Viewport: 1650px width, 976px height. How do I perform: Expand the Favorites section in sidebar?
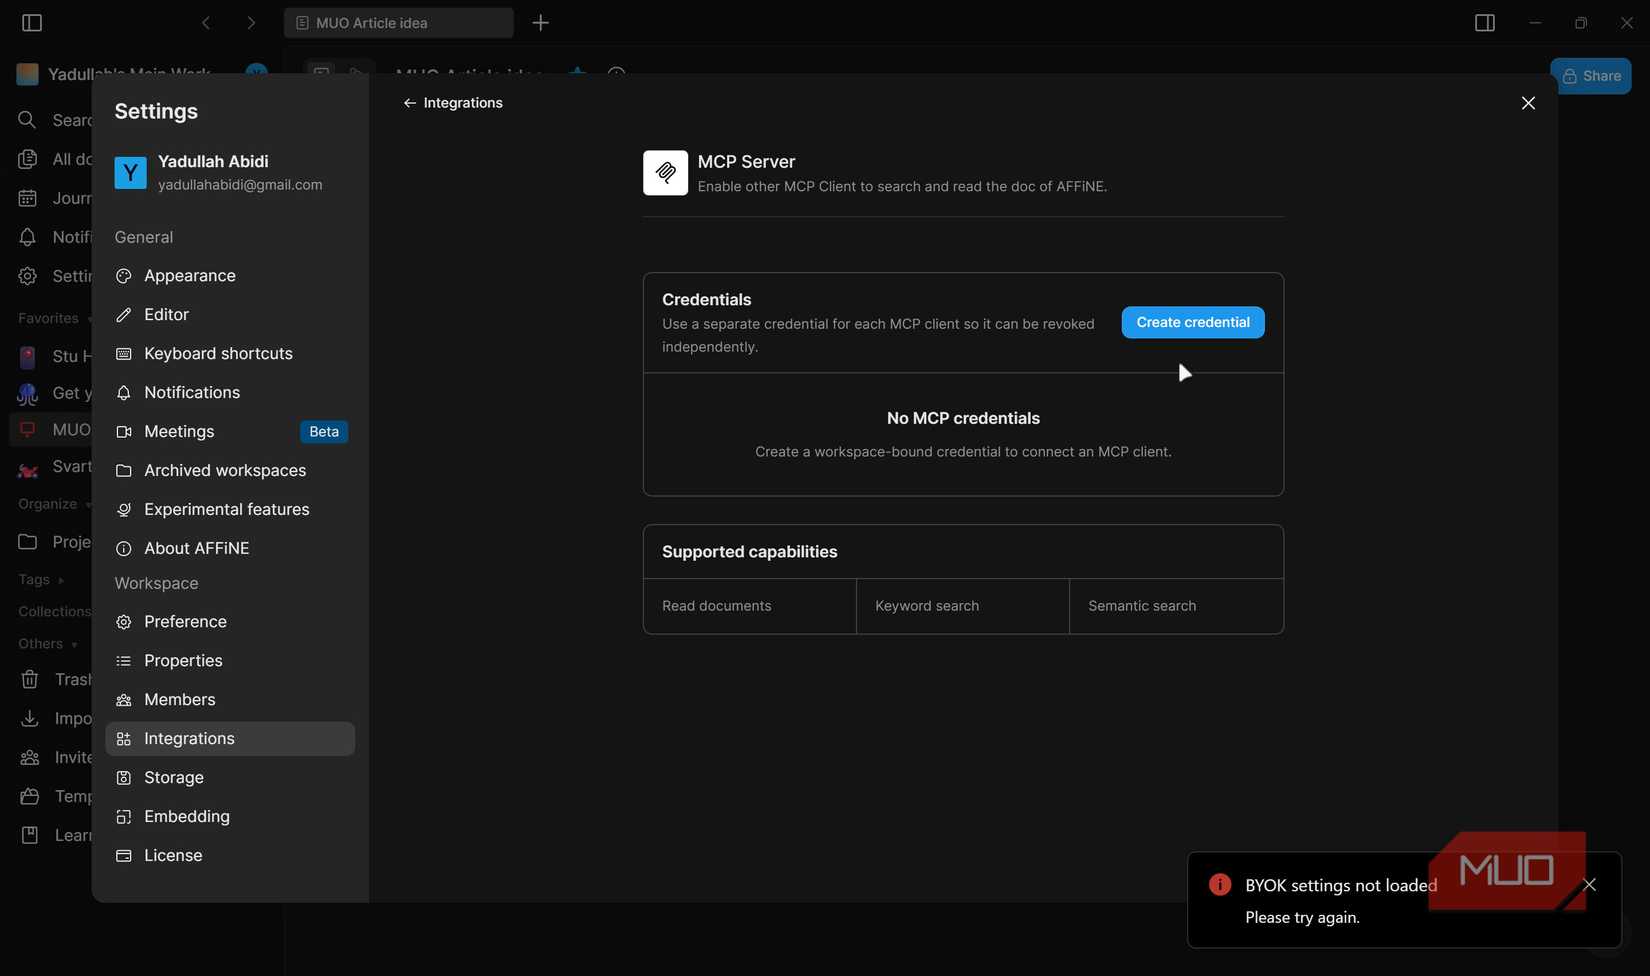tap(55, 318)
